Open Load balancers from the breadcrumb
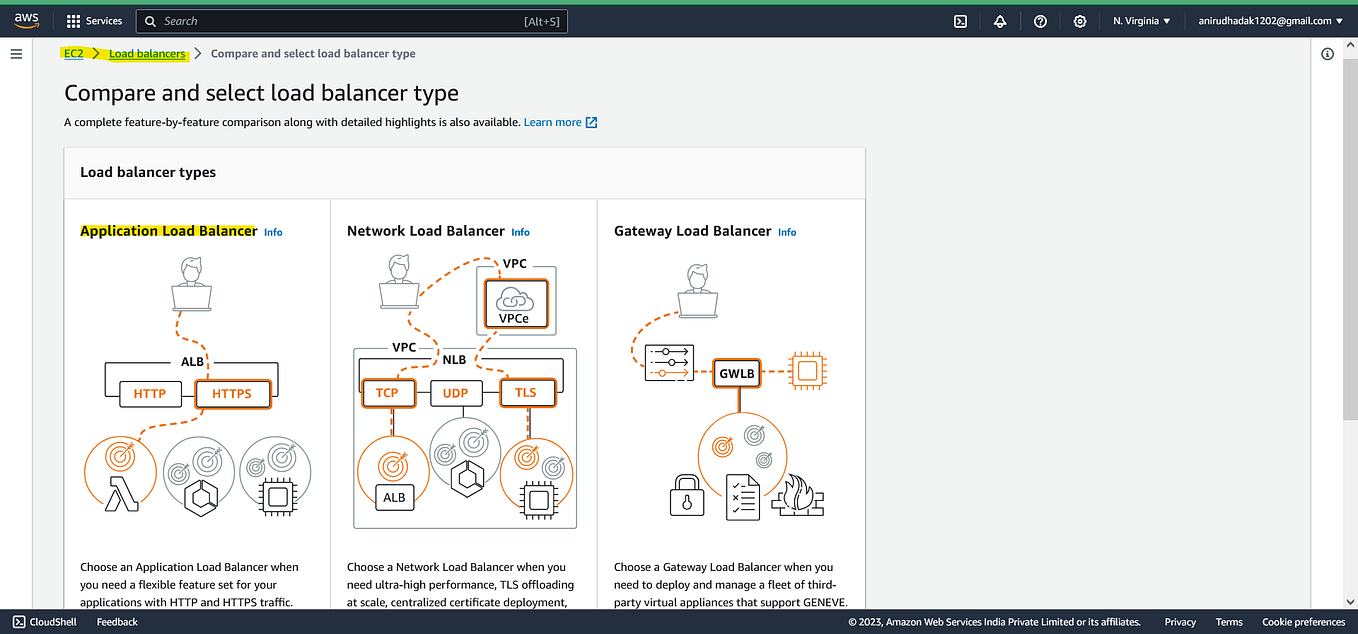This screenshot has height=634, width=1358. coord(146,53)
